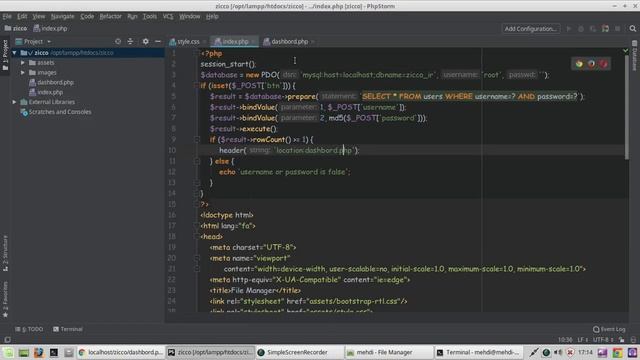Click the volume icon in system tray
640x360 pixels.
[x=558, y=352]
